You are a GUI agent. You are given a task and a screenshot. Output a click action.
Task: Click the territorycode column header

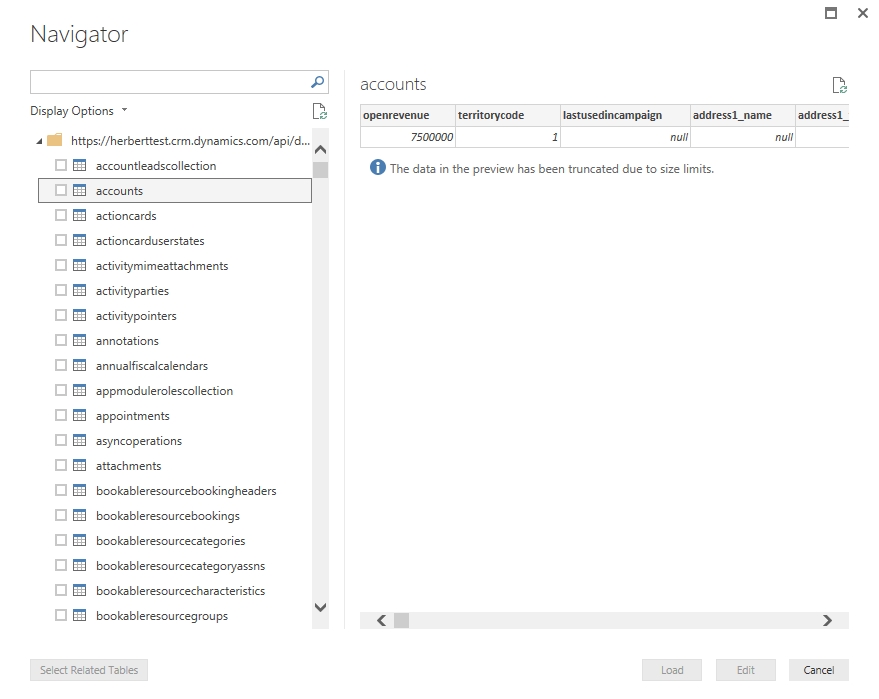click(508, 115)
